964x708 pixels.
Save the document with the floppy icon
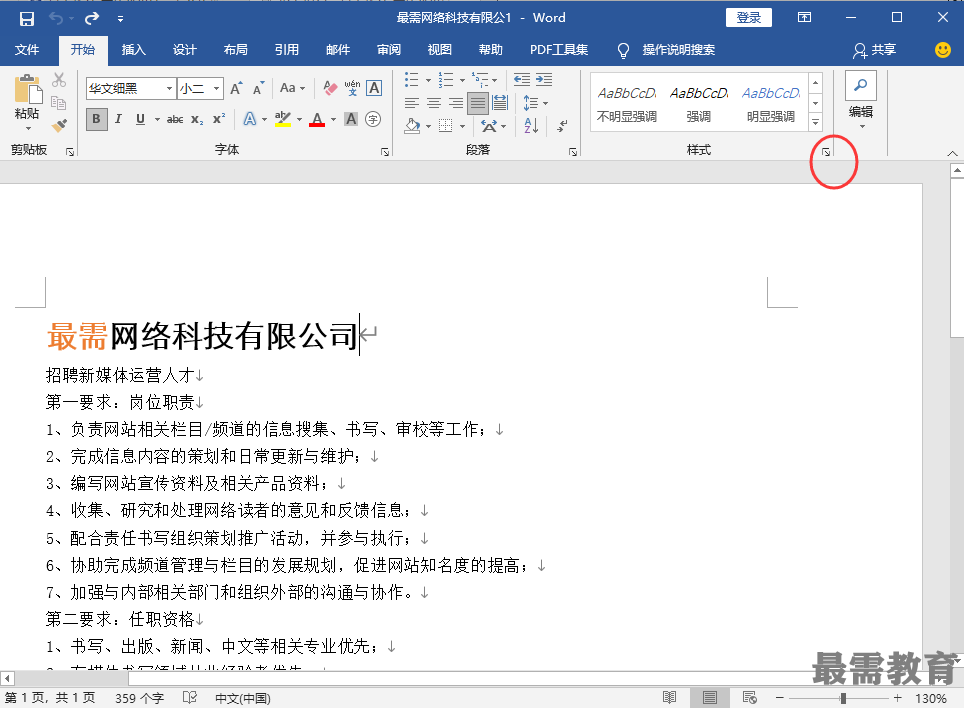click(26, 18)
